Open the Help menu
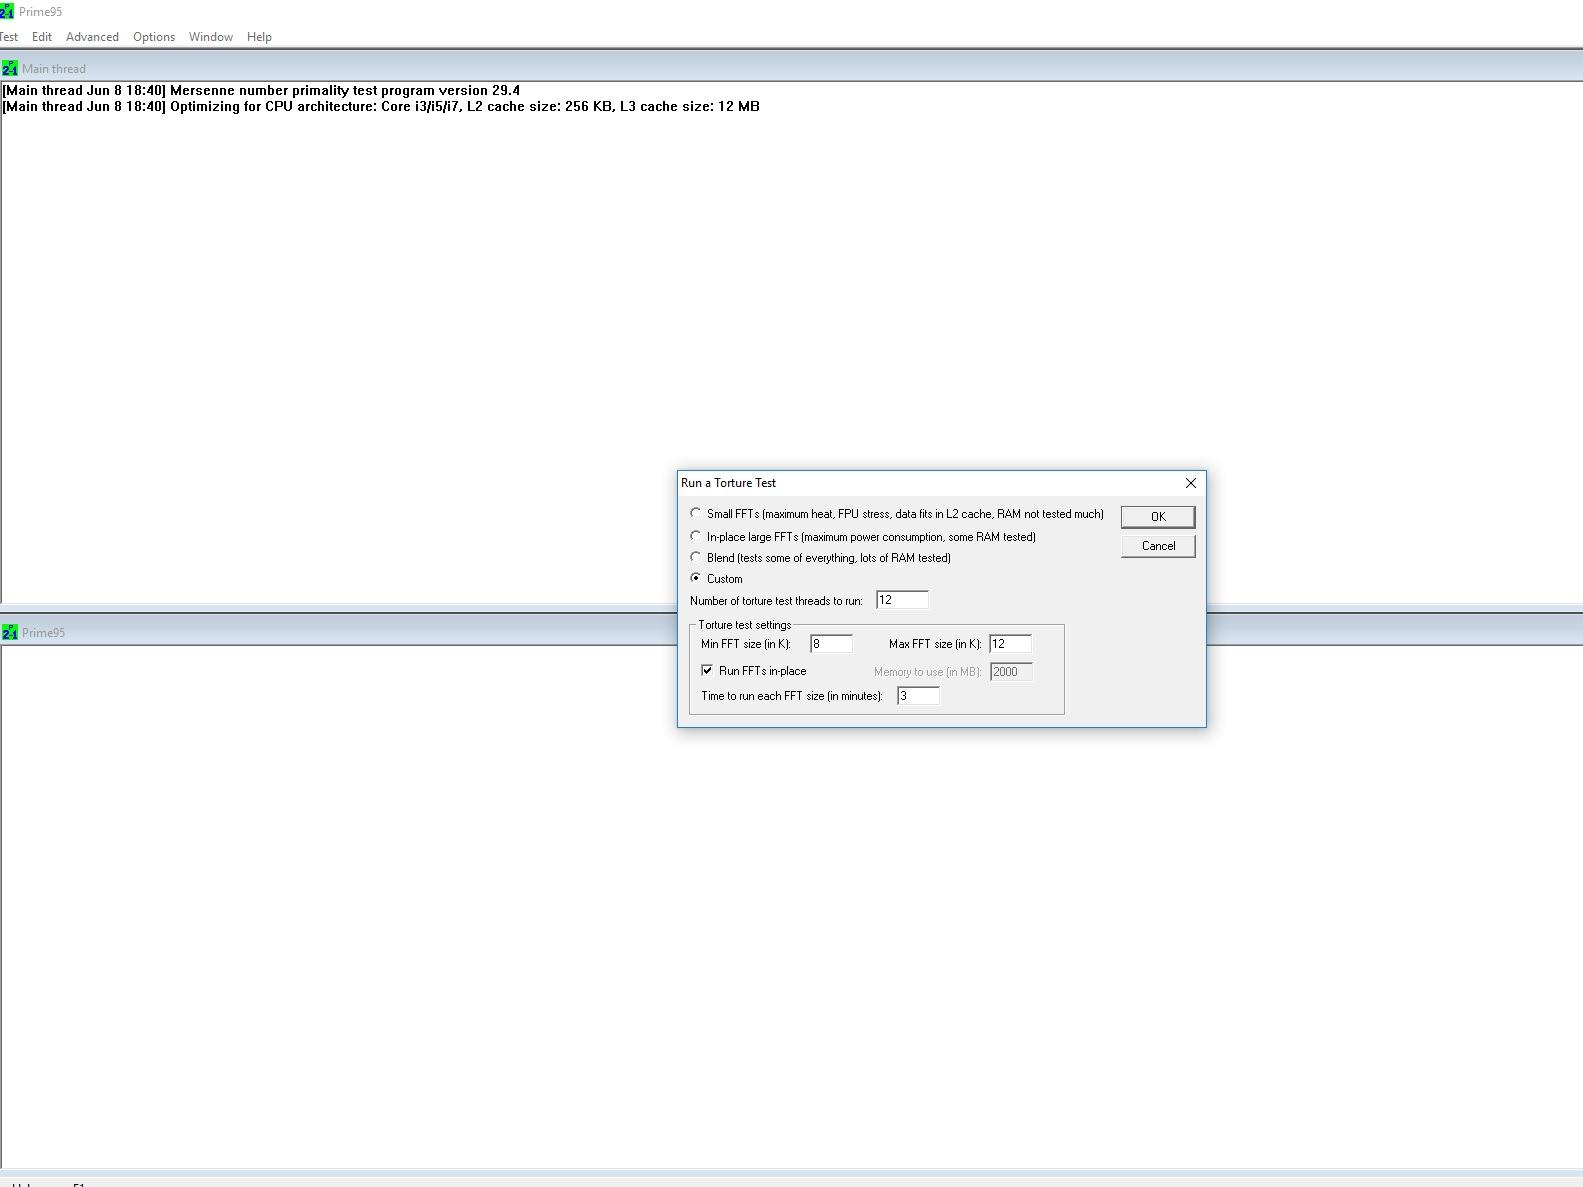 (259, 37)
